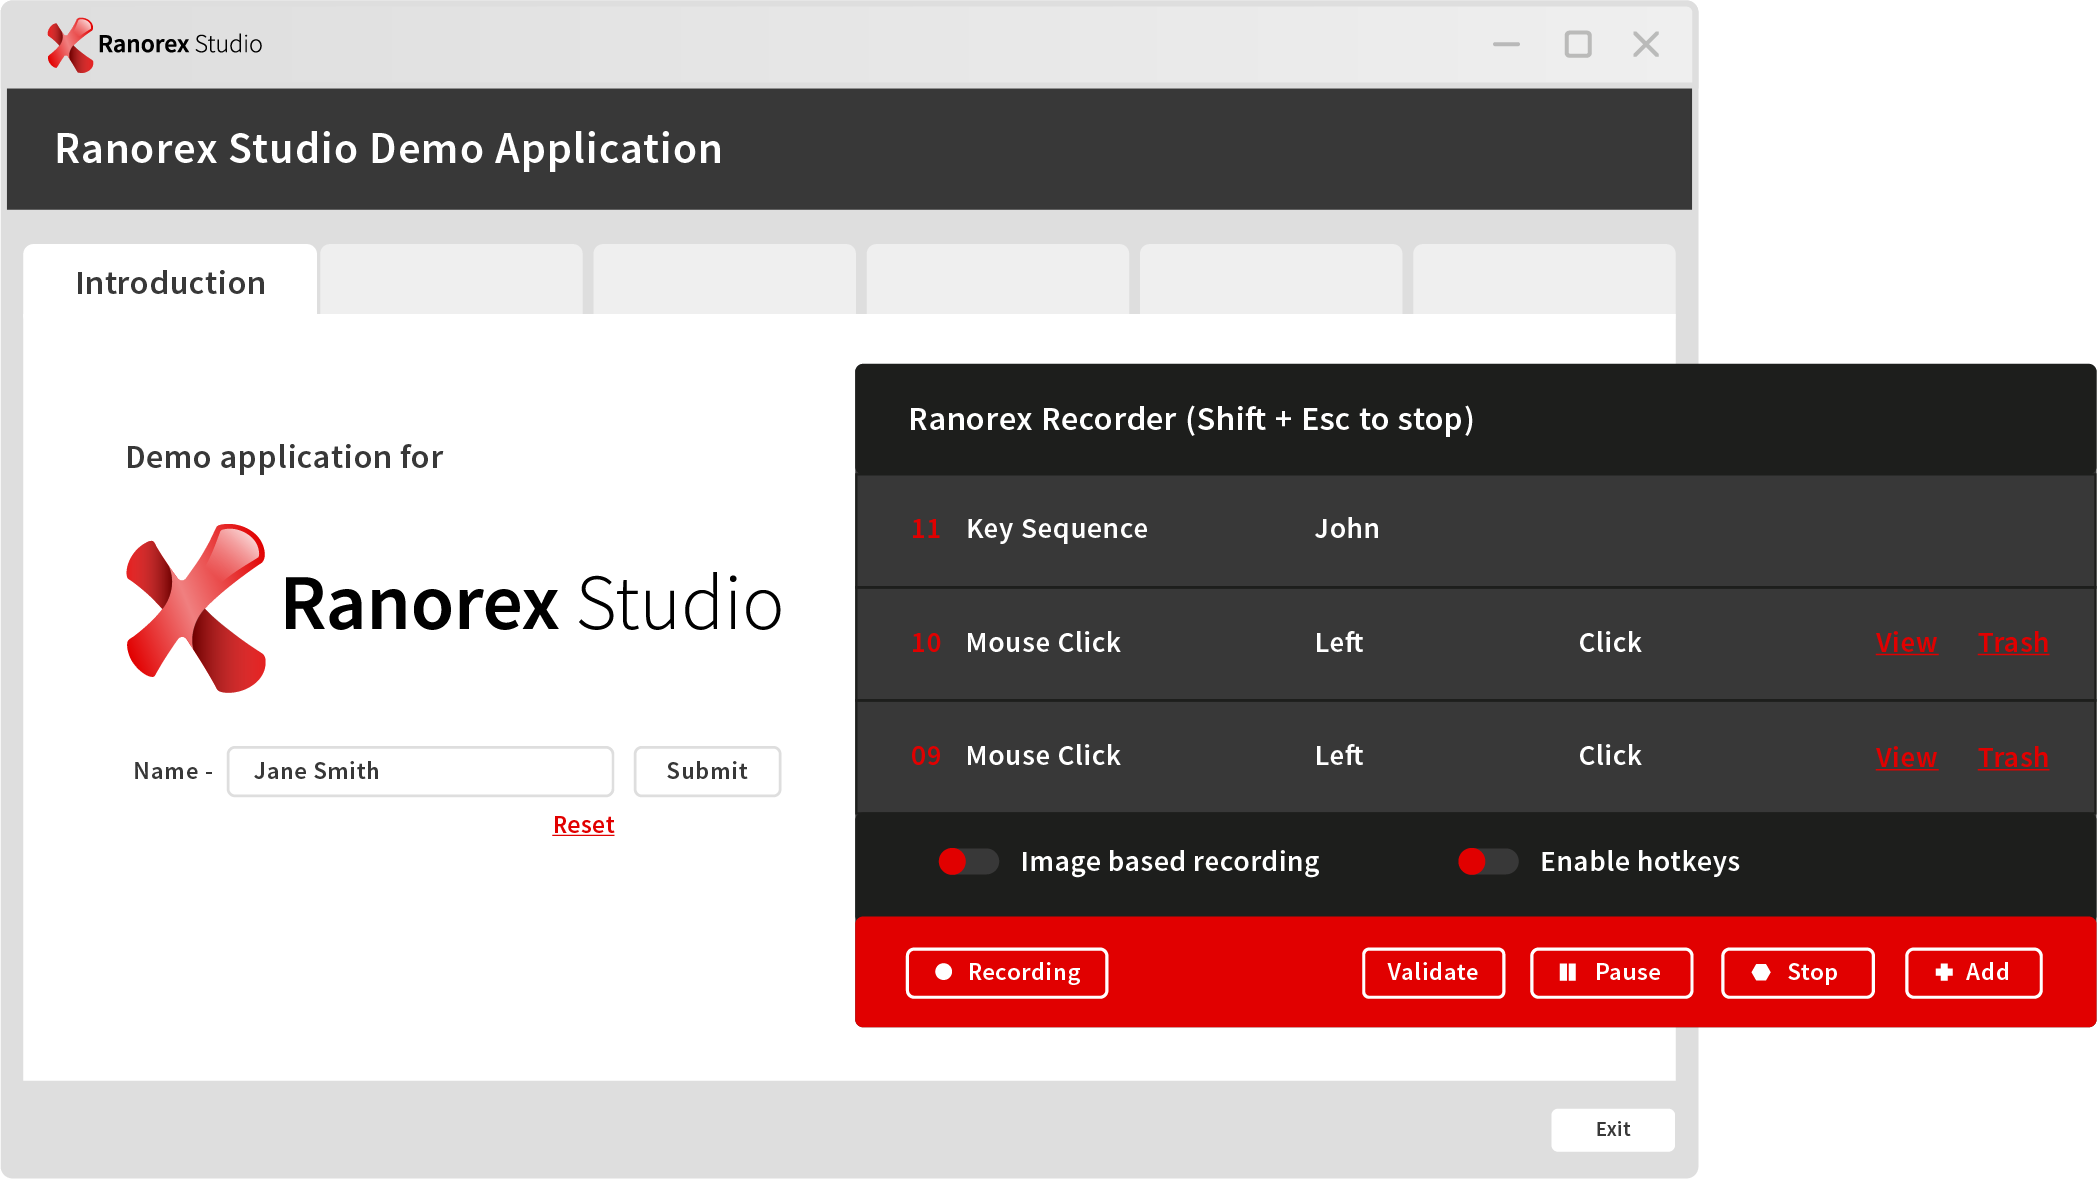Viewport: 2097px width, 1179px height.
Task: Select Mouse Click label in step 09
Action: coord(1043,756)
